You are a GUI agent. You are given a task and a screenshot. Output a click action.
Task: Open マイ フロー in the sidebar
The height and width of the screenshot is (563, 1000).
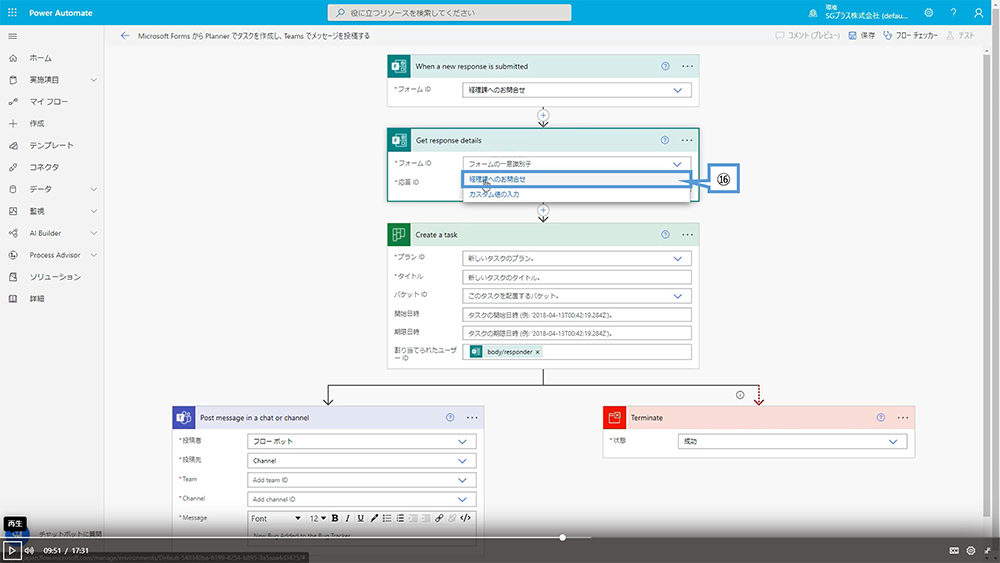[48, 102]
